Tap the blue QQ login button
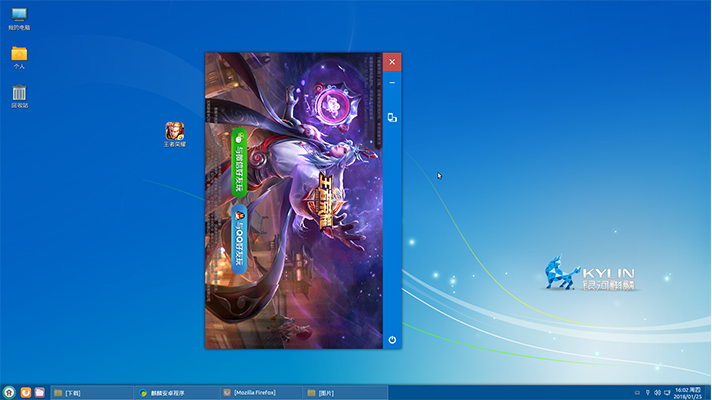This screenshot has height=400, width=712. click(x=239, y=239)
